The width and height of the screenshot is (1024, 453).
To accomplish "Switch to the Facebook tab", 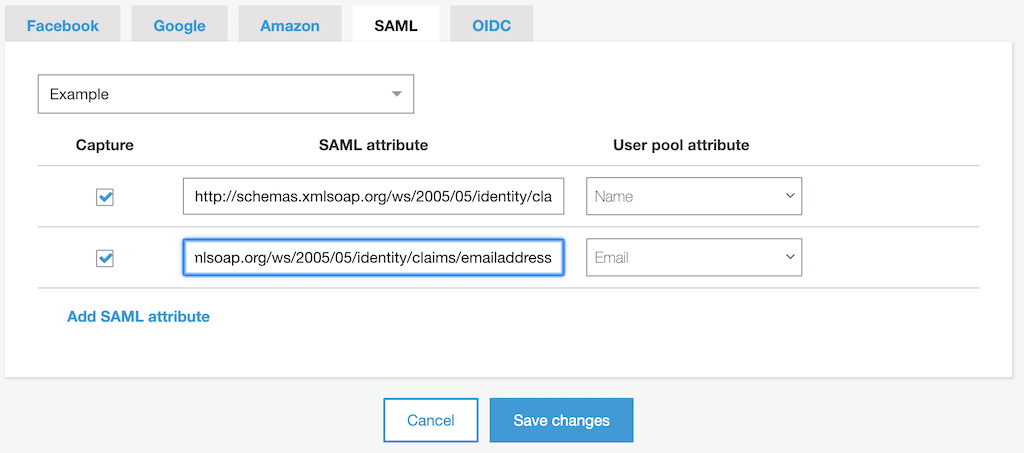I will tap(63, 25).
